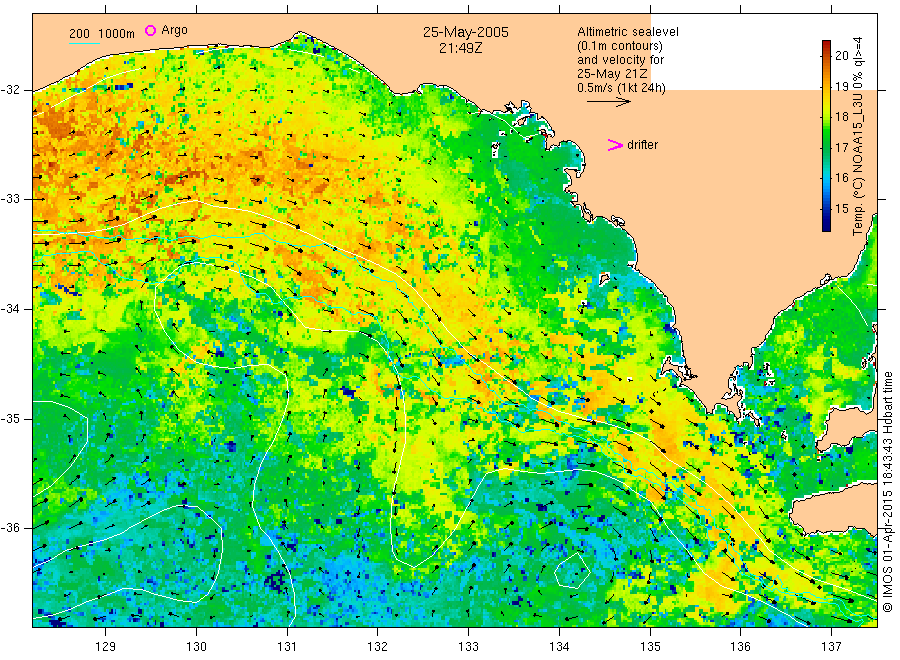900x660 pixels.
Task: Click the longitude label 129
Action: [106, 647]
